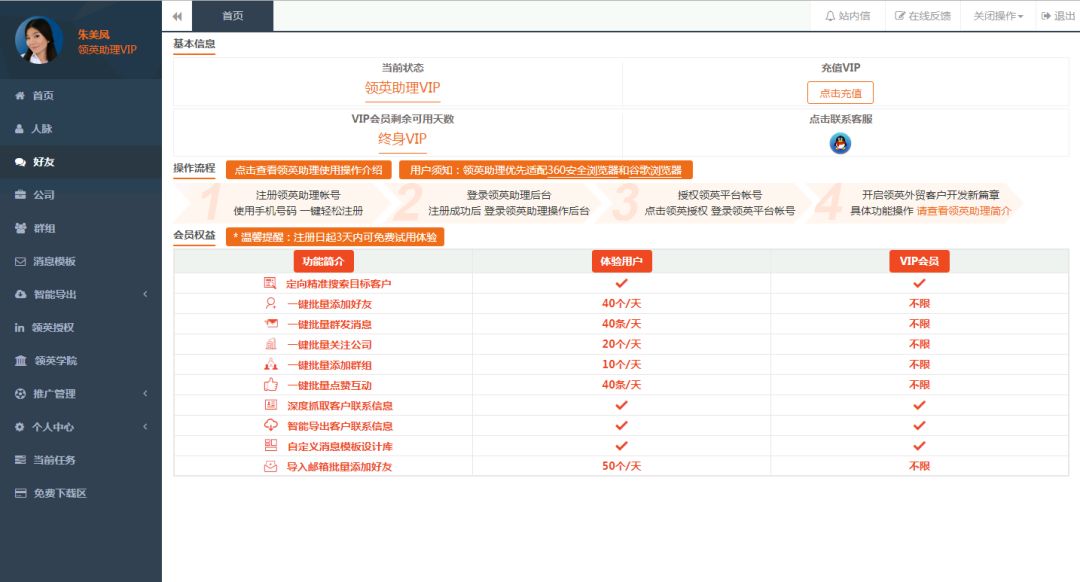Viewport: 1080px width, 582px height.
Task: Click the 点击充值 recharge button
Action: (839, 92)
